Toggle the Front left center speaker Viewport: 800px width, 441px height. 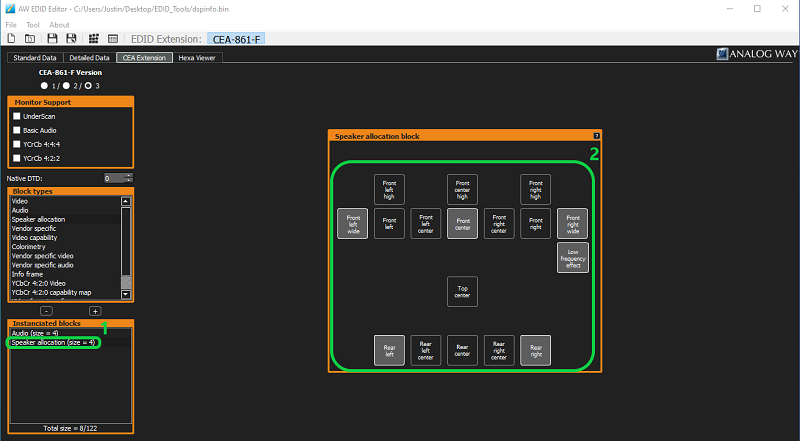426,224
